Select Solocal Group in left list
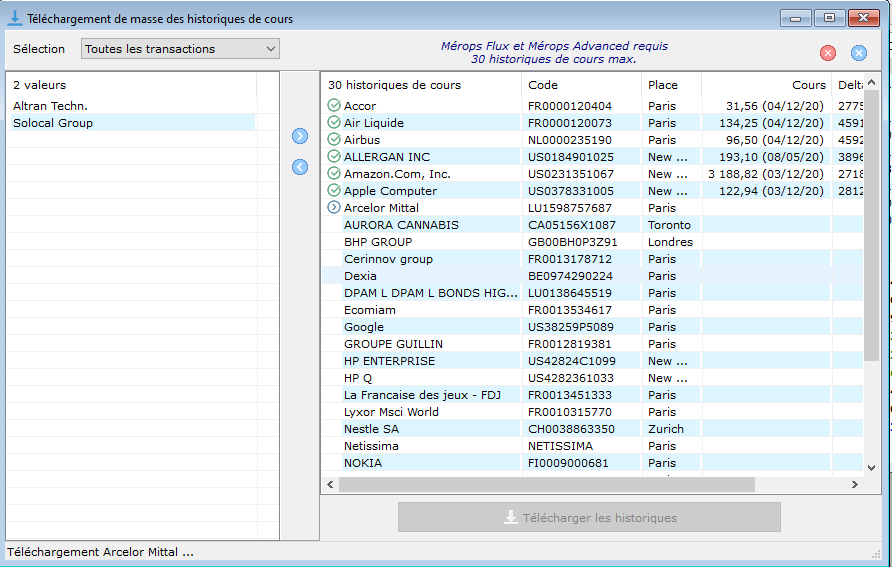The height and width of the screenshot is (567, 892). (x=133, y=123)
